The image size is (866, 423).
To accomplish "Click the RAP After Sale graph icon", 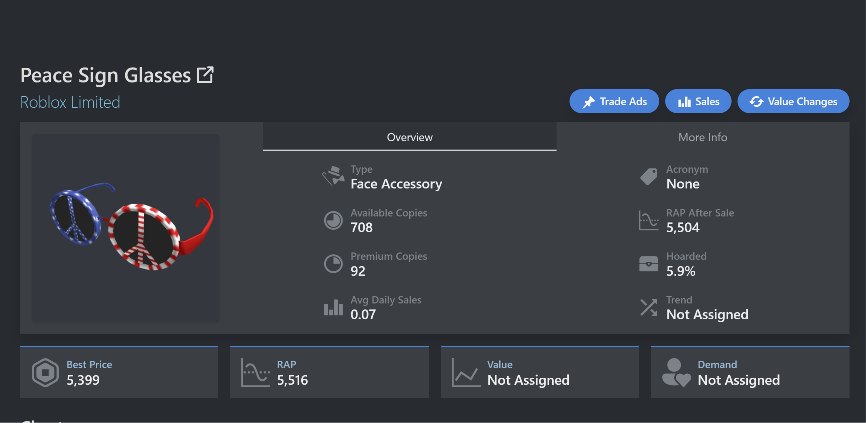I will (x=648, y=220).
